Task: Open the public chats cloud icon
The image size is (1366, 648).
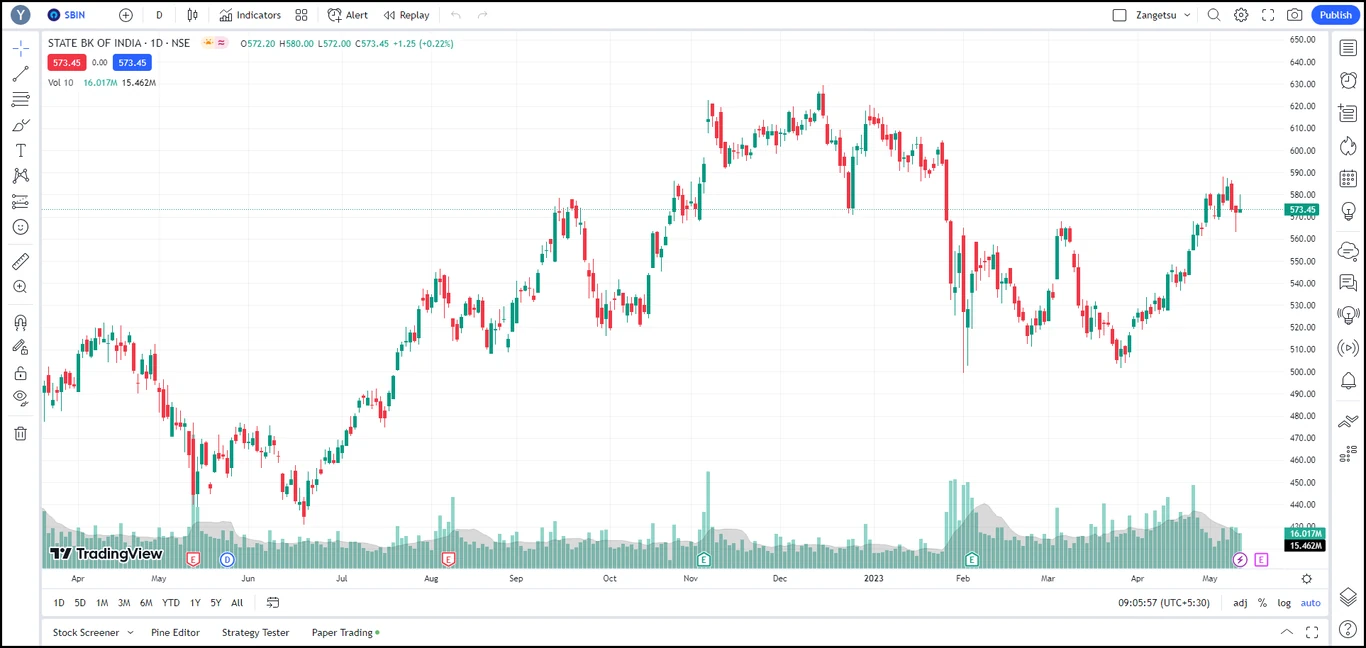Action: pyautogui.click(x=1348, y=250)
